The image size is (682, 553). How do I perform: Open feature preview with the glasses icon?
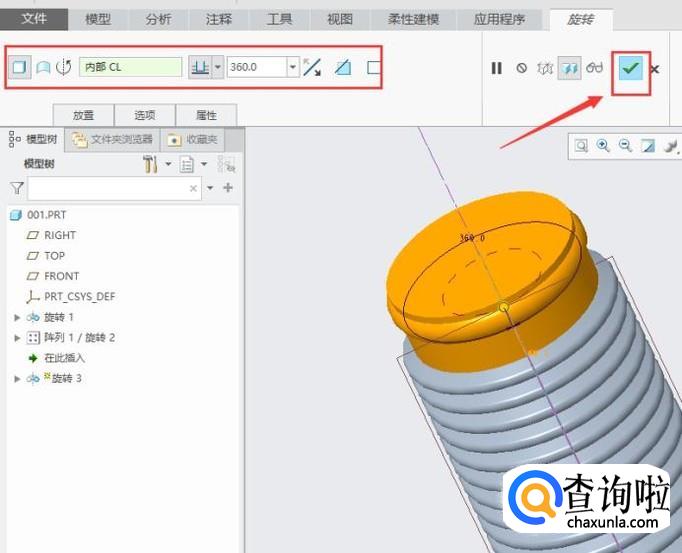tap(595, 68)
